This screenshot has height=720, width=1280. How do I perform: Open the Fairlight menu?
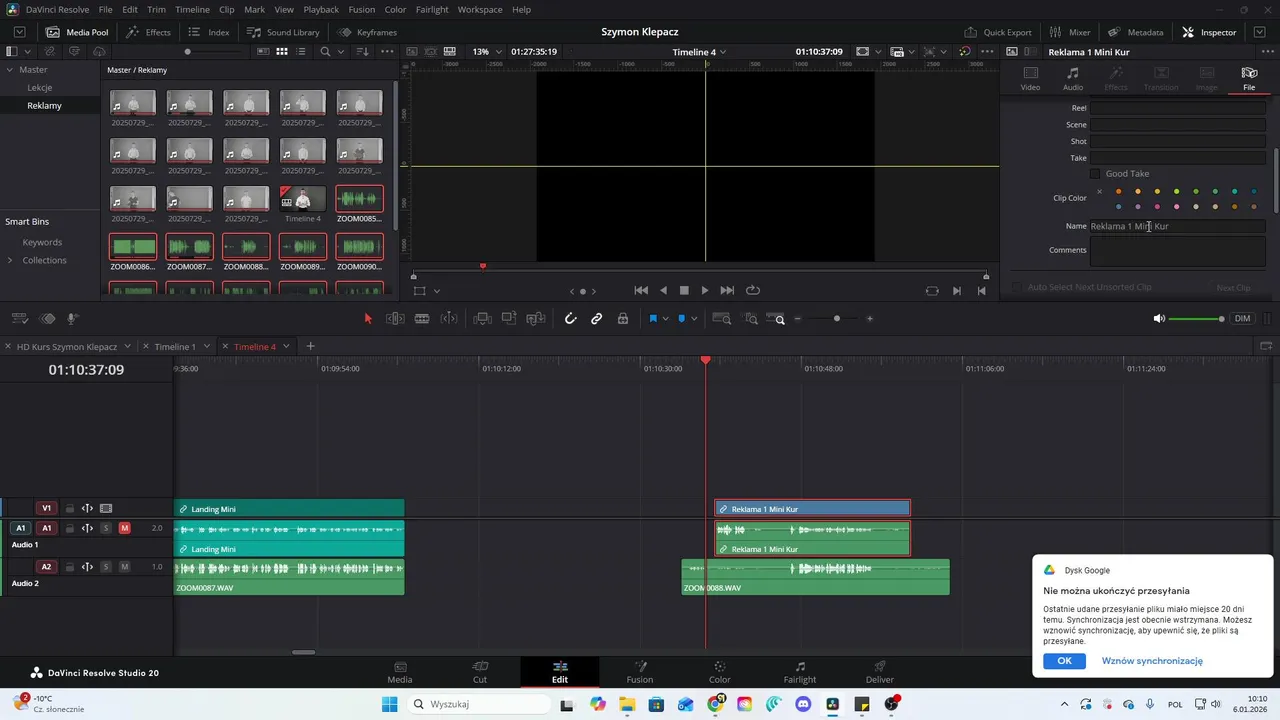tap(432, 9)
